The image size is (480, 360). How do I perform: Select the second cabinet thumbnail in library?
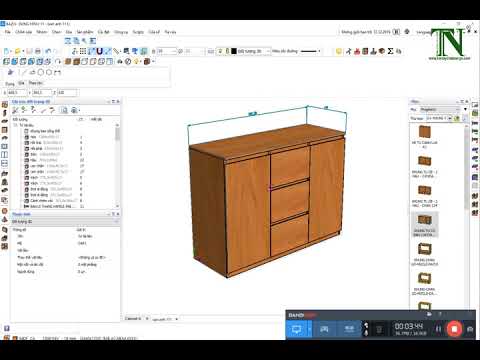click(425, 161)
